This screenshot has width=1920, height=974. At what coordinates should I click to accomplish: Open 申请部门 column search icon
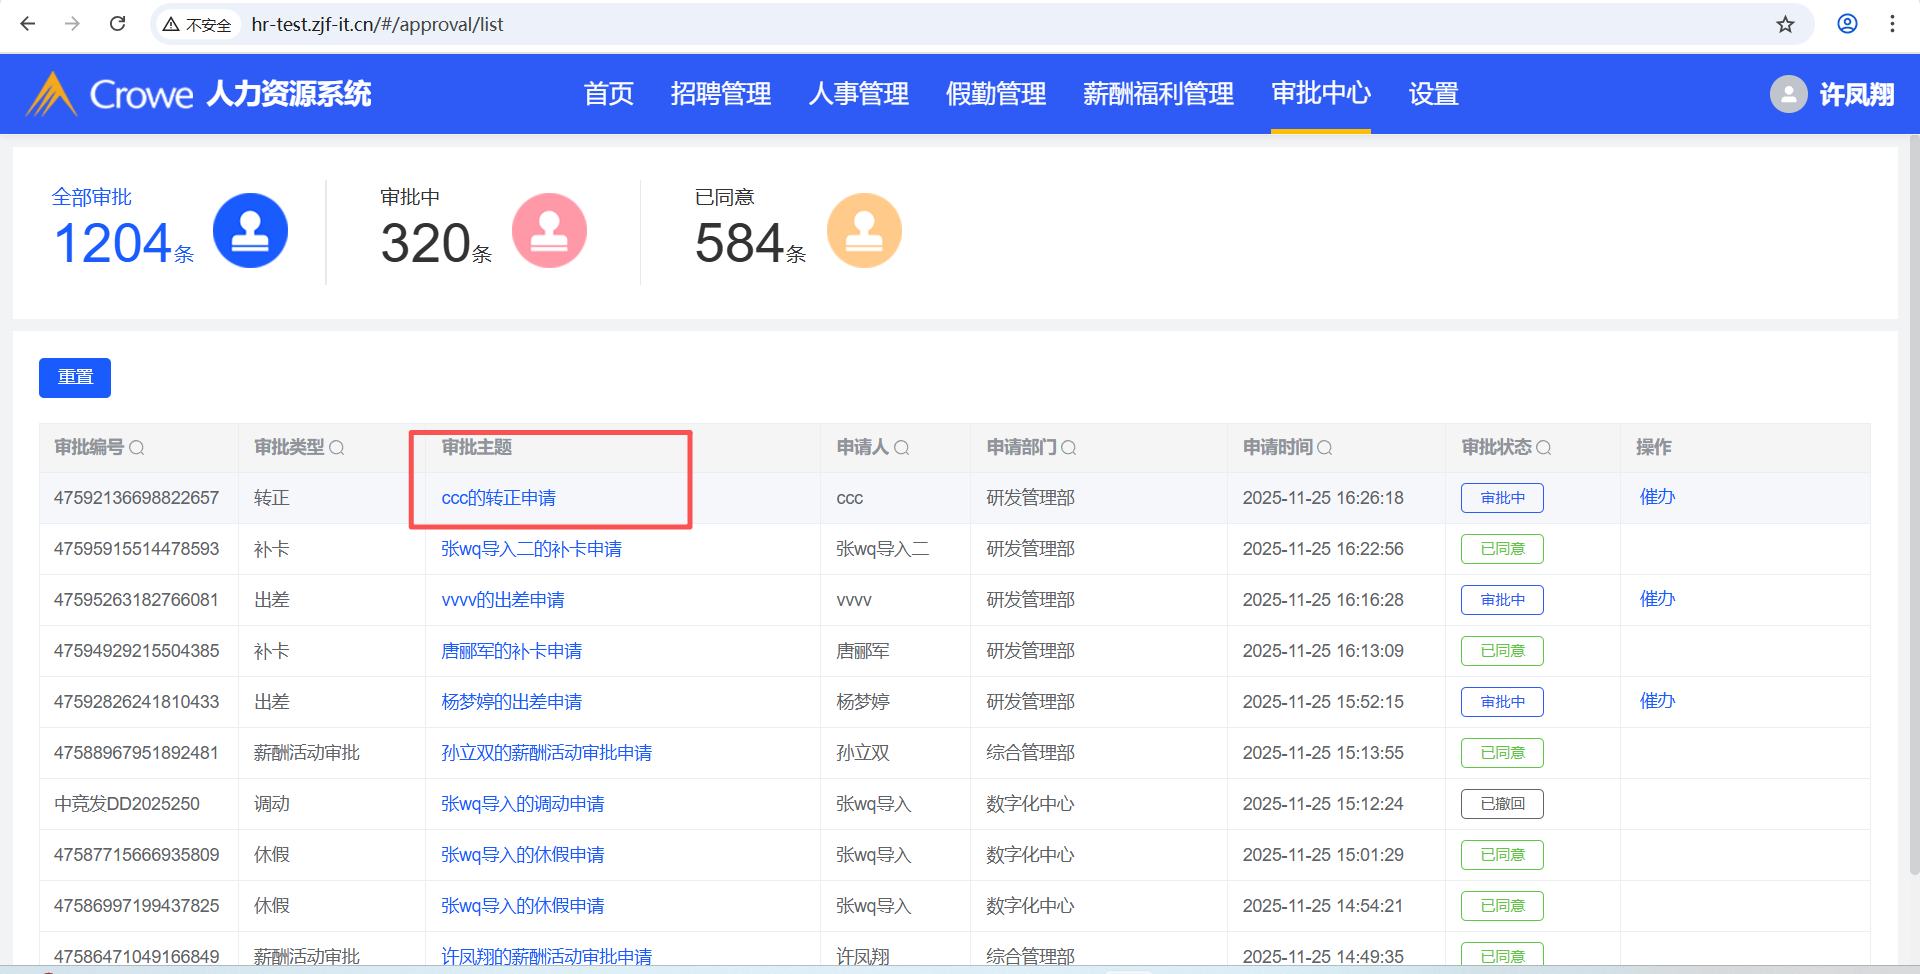click(1068, 448)
